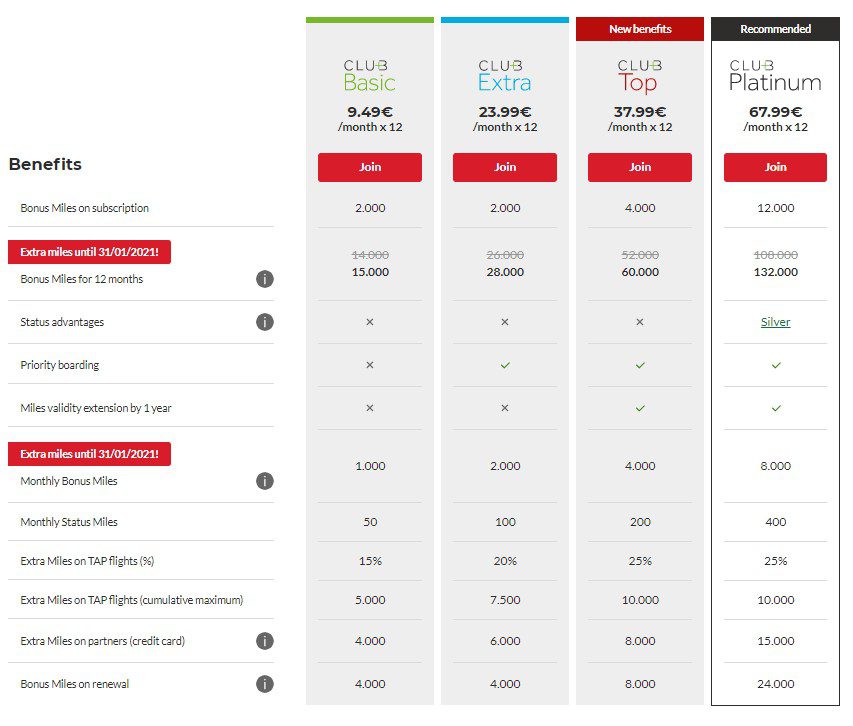Click Club Platinum's Priority boarding checkmark
Image resolution: width=853 pixels, height=726 pixels.
[x=776, y=365]
